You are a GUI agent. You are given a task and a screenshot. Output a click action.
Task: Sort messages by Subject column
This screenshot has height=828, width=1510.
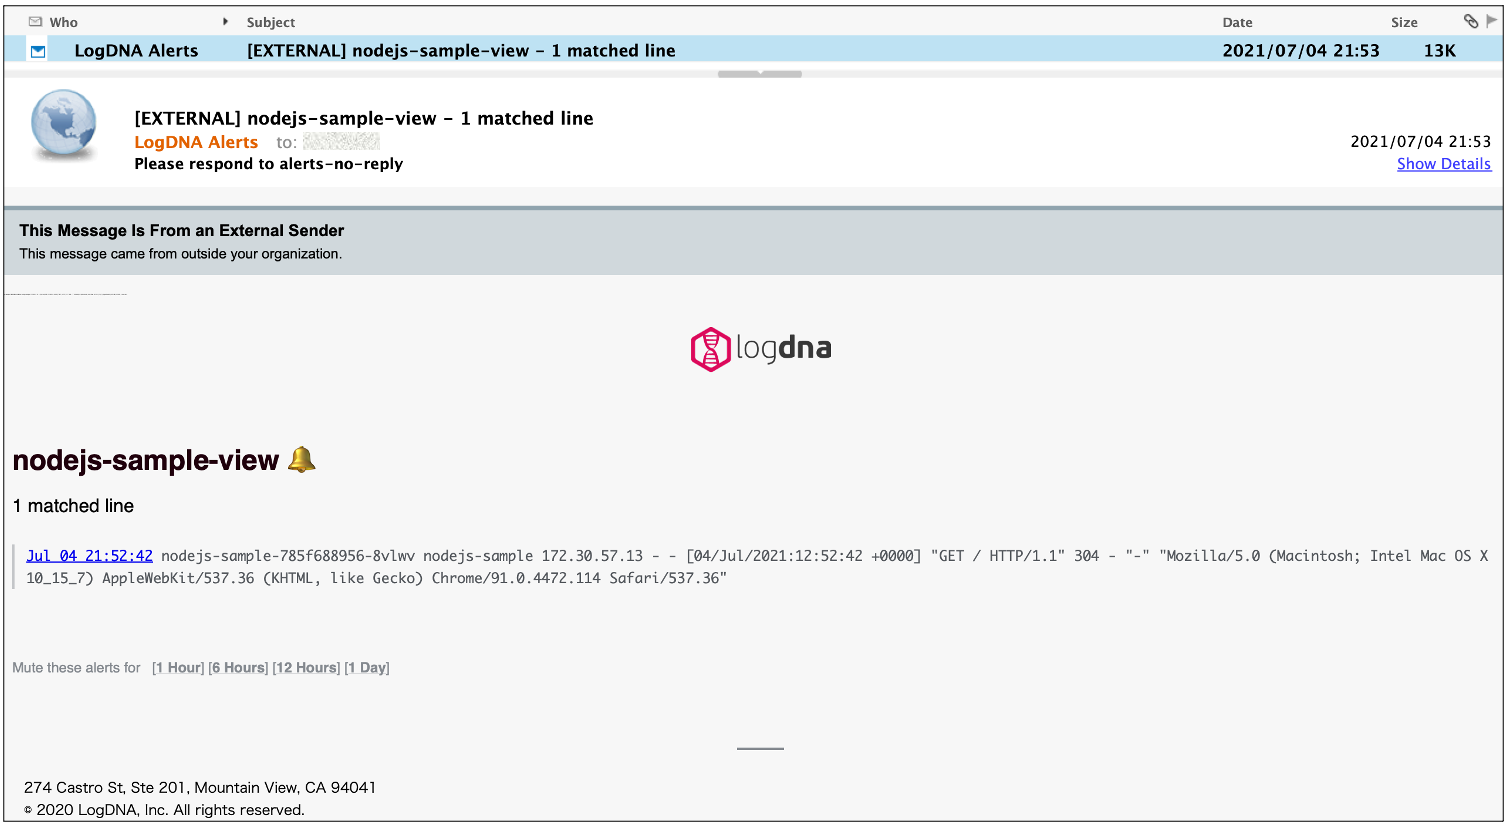point(271,22)
